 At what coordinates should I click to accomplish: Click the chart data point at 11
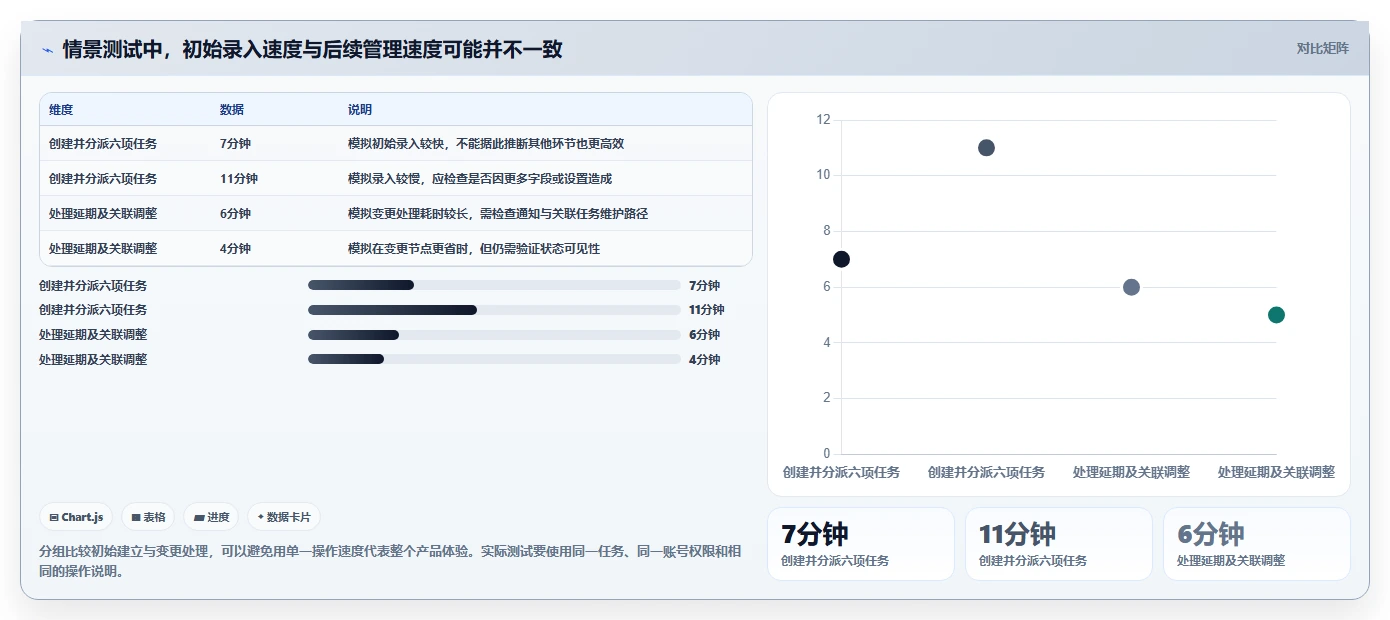tap(986, 148)
